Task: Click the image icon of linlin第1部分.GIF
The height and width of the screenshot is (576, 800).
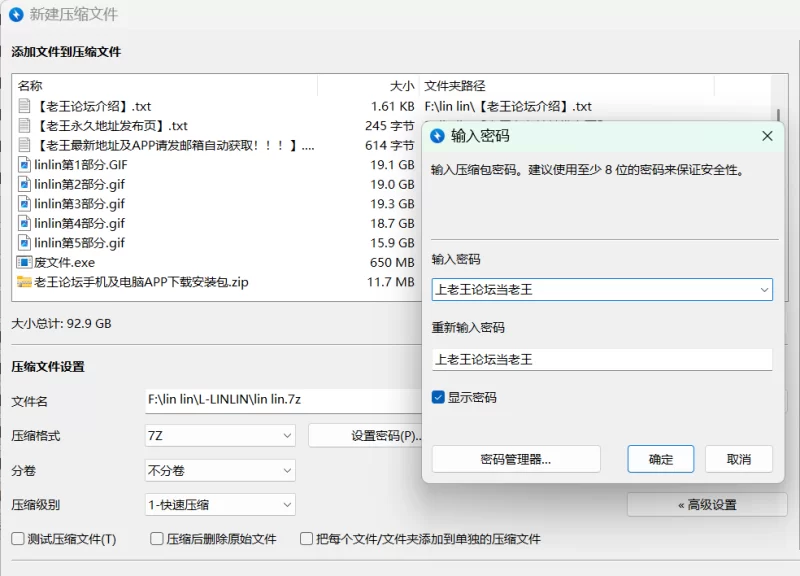Action: pyautogui.click(x=24, y=164)
